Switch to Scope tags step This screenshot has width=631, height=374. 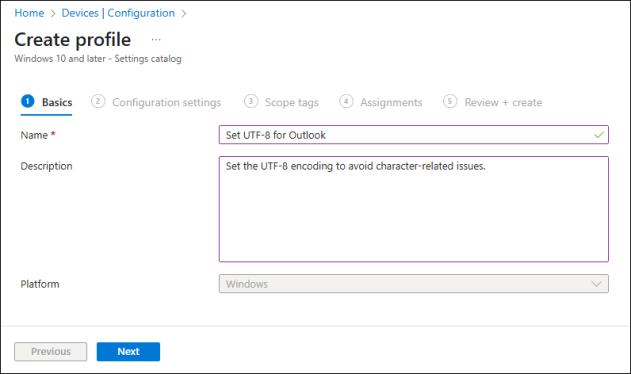coord(281,102)
